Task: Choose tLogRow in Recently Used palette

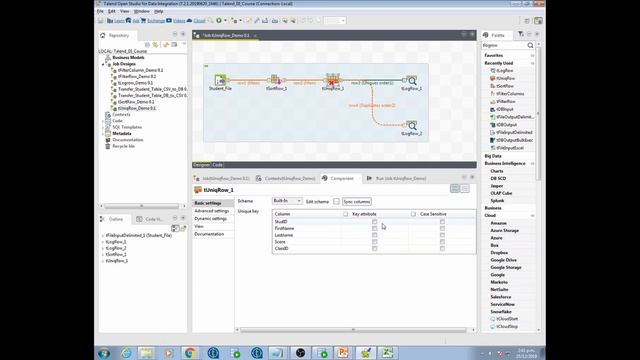Action: [504, 71]
